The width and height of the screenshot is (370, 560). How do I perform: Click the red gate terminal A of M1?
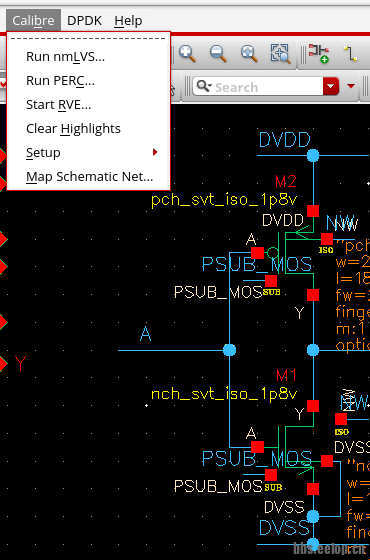pos(258,447)
